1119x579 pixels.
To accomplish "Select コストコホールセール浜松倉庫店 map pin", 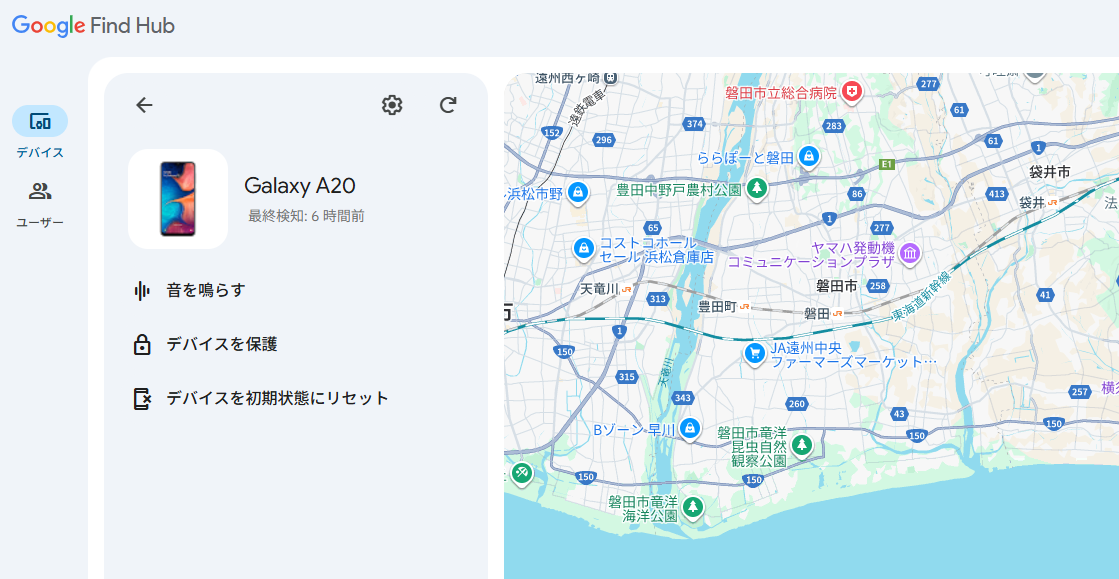I will tap(583, 247).
